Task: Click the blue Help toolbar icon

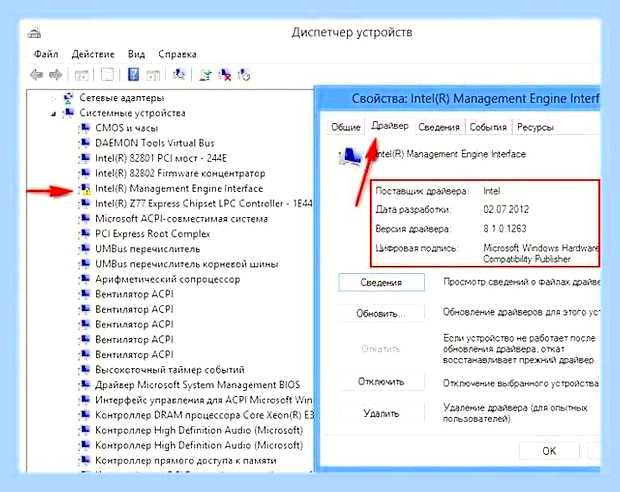Action: [x=133, y=74]
